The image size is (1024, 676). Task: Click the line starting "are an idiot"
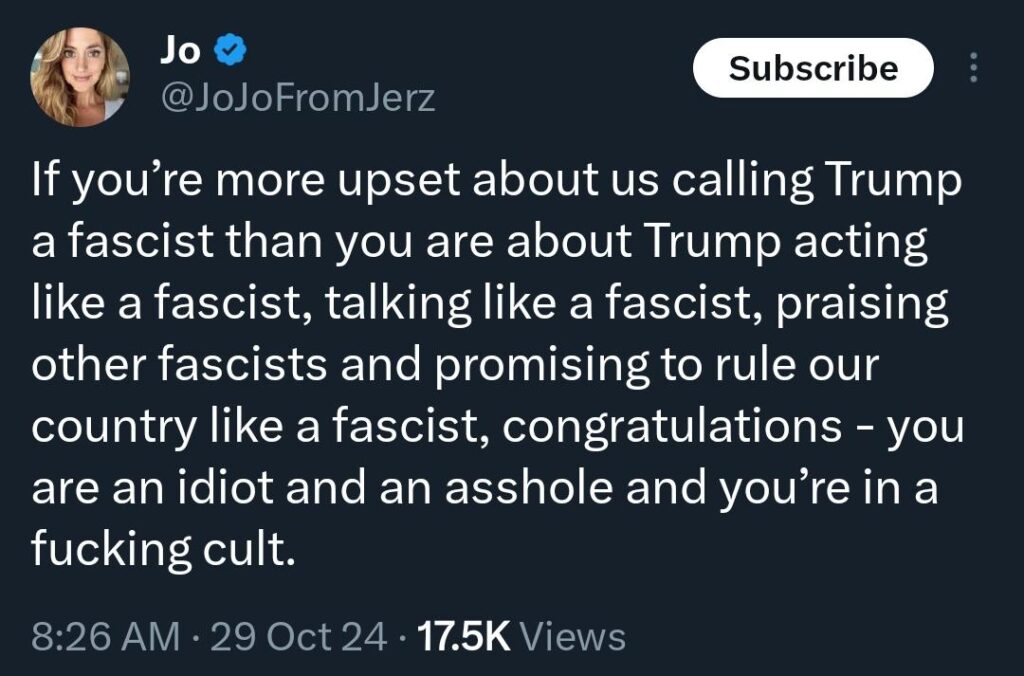484,487
